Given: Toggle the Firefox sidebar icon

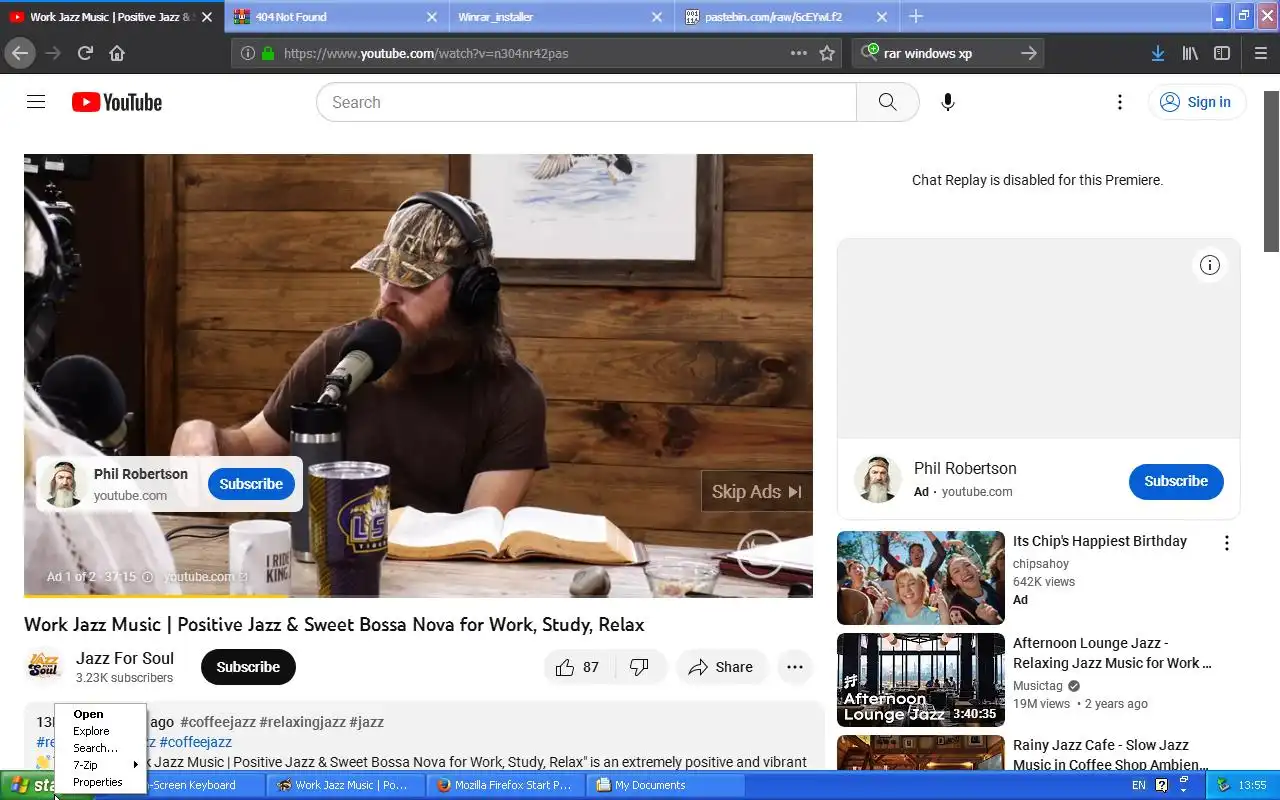Looking at the screenshot, I should pyautogui.click(x=1222, y=53).
